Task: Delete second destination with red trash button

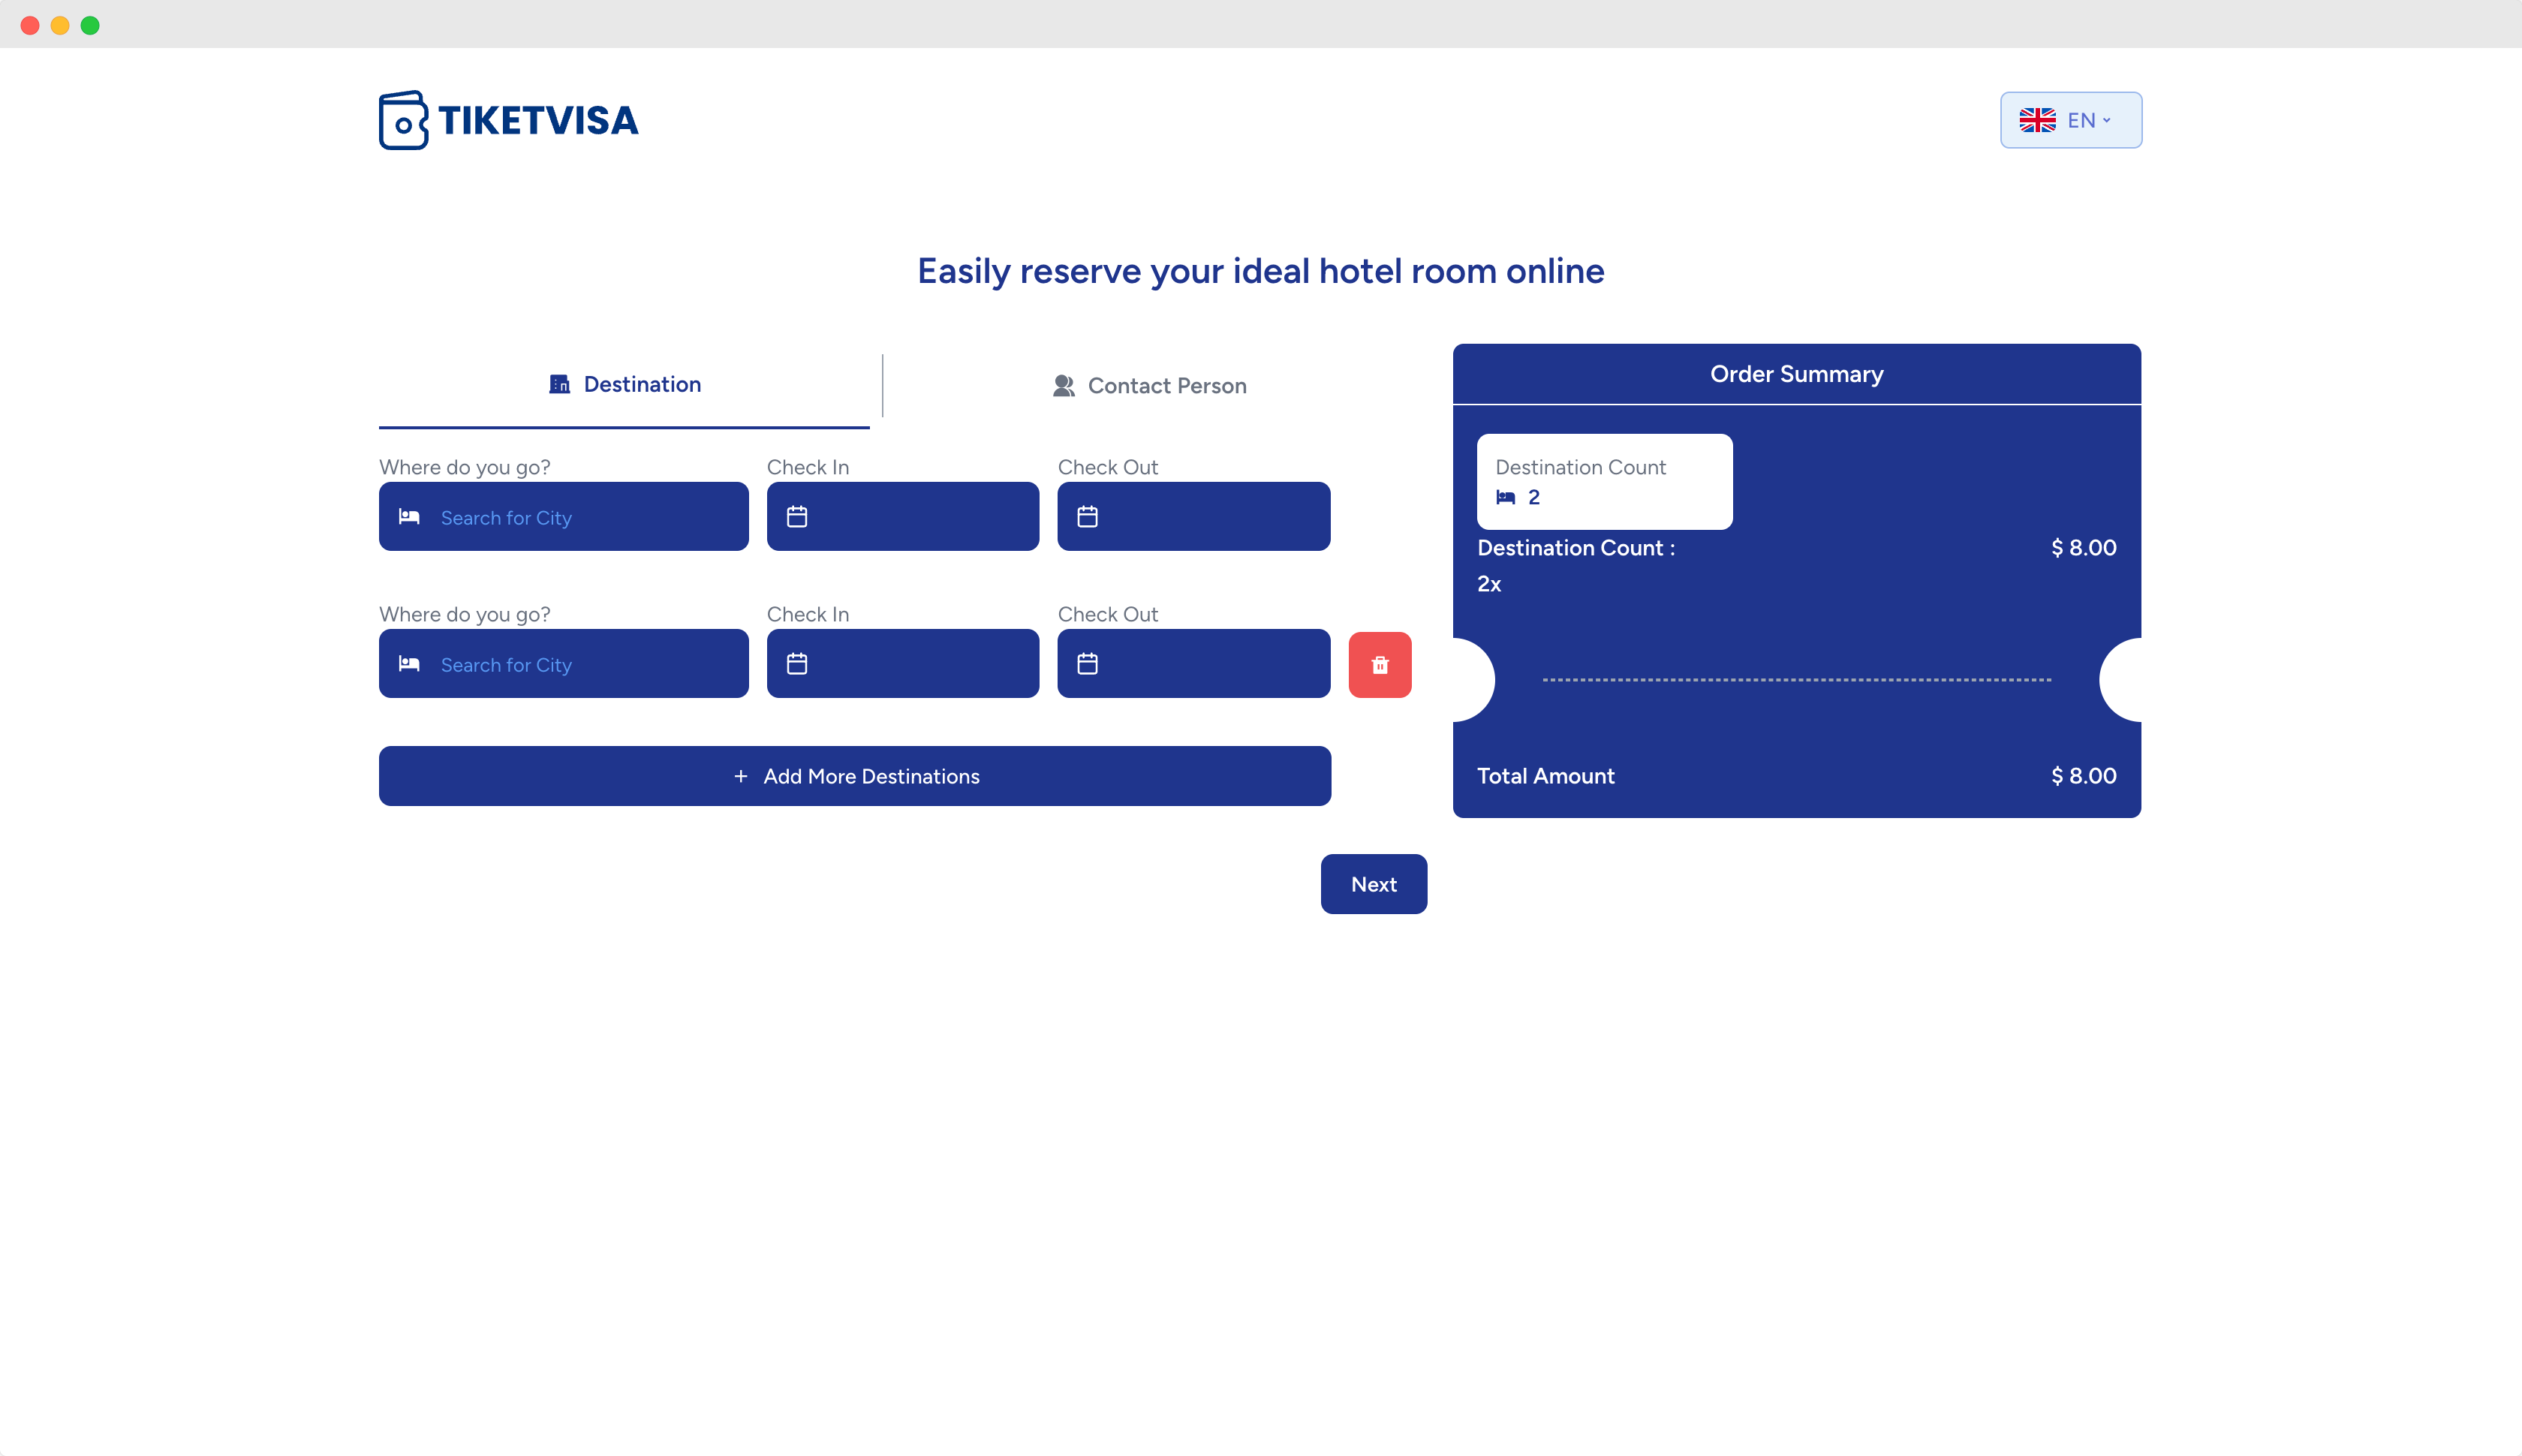Action: click(x=1380, y=665)
